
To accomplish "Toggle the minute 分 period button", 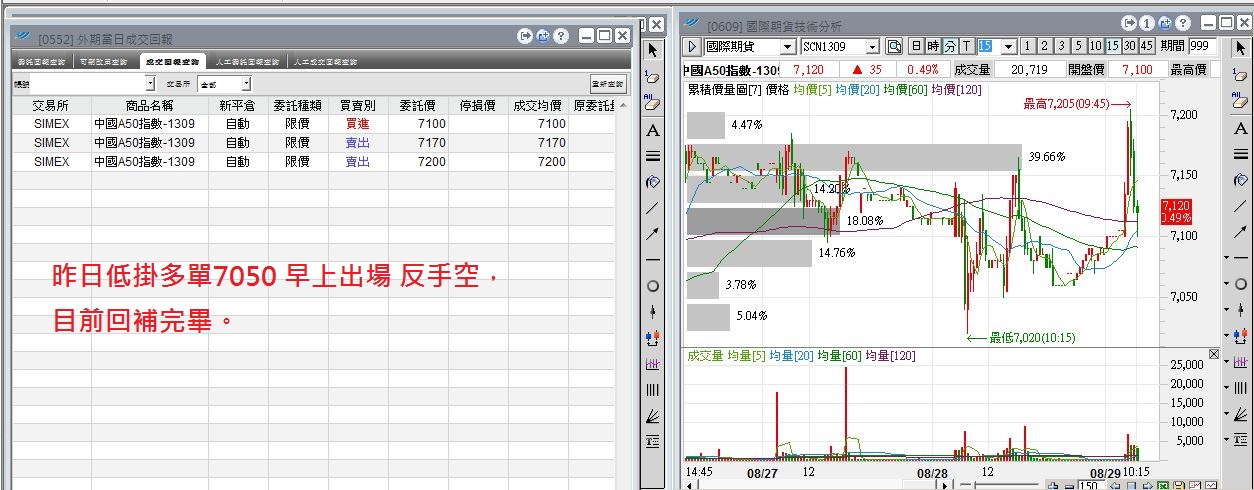I will pos(949,46).
